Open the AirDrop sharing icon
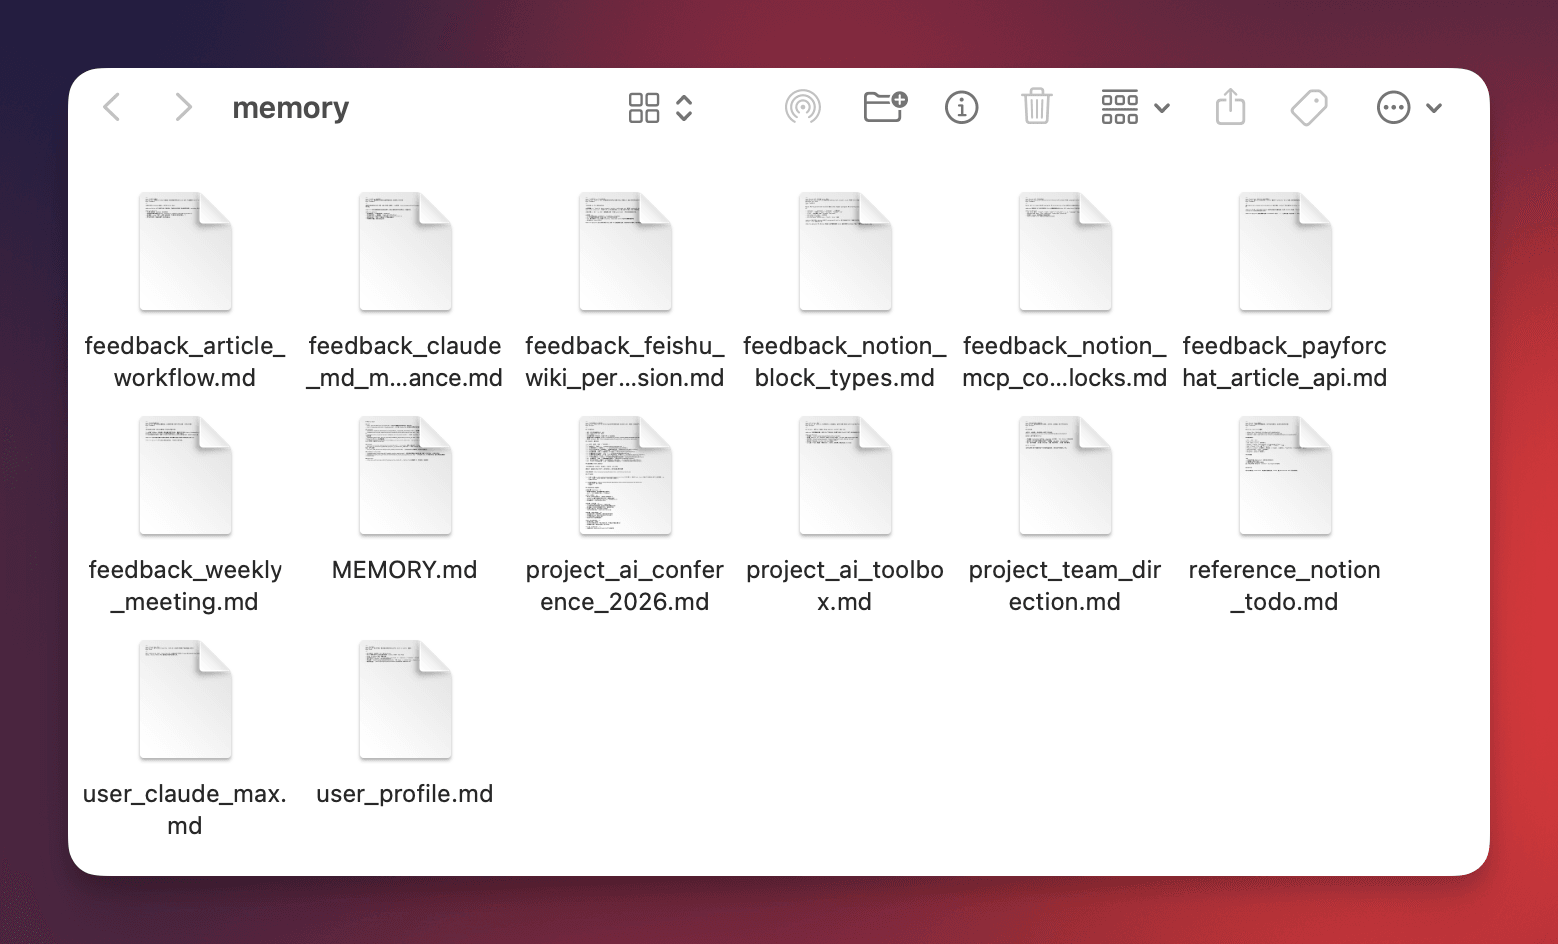This screenshot has width=1558, height=944. 803,107
